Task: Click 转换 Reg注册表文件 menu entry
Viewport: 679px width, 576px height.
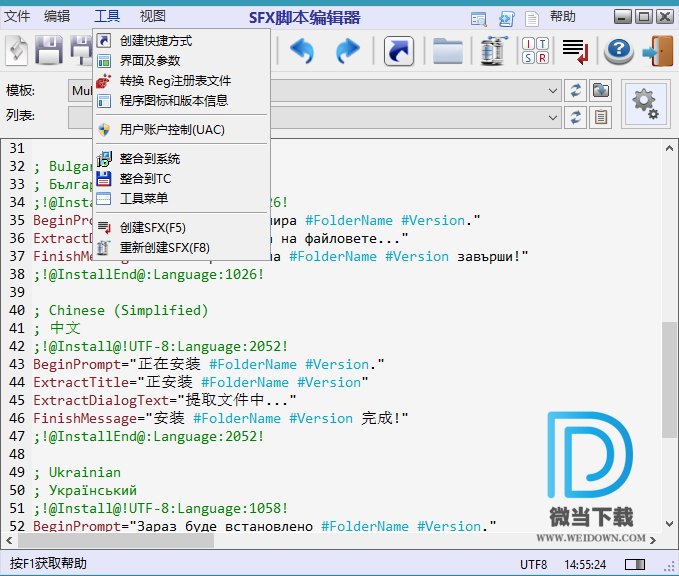Action: [x=175, y=81]
